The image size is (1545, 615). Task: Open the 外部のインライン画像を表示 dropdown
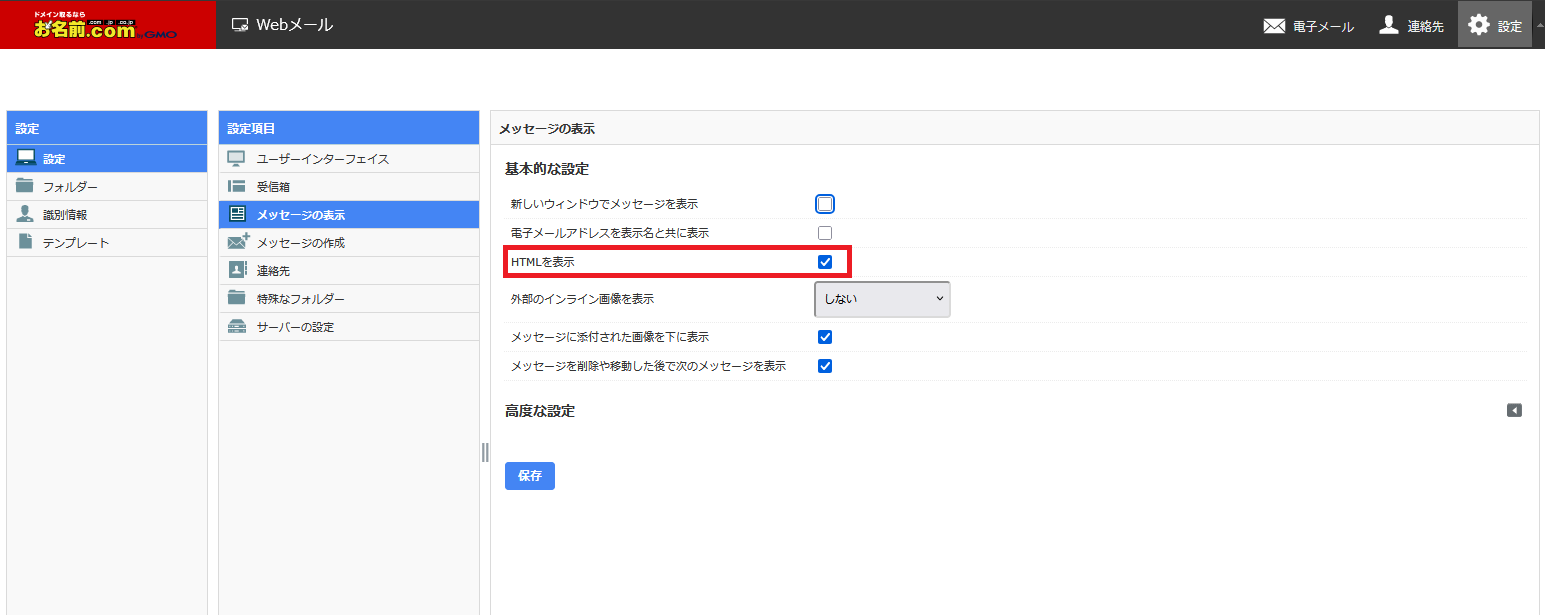click(882, 299)
